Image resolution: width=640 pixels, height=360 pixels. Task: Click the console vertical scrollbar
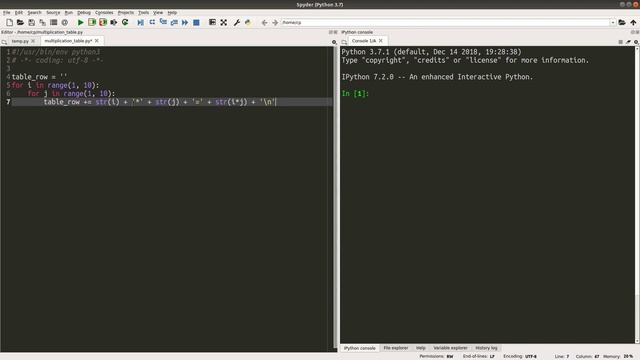pyautogui.click(x=637, y=194)
